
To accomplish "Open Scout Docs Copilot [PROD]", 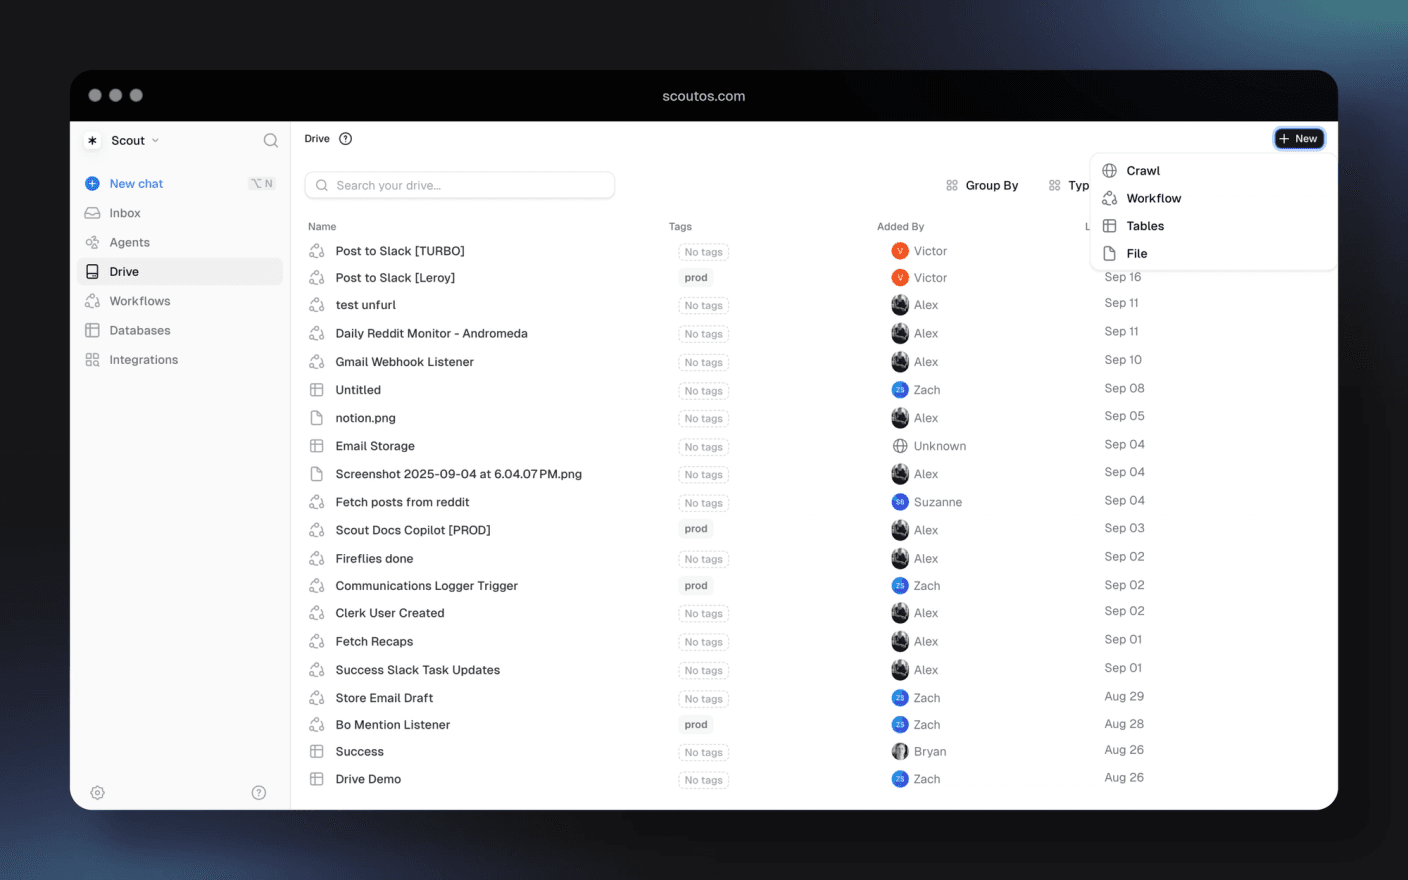I will [413, 530].
